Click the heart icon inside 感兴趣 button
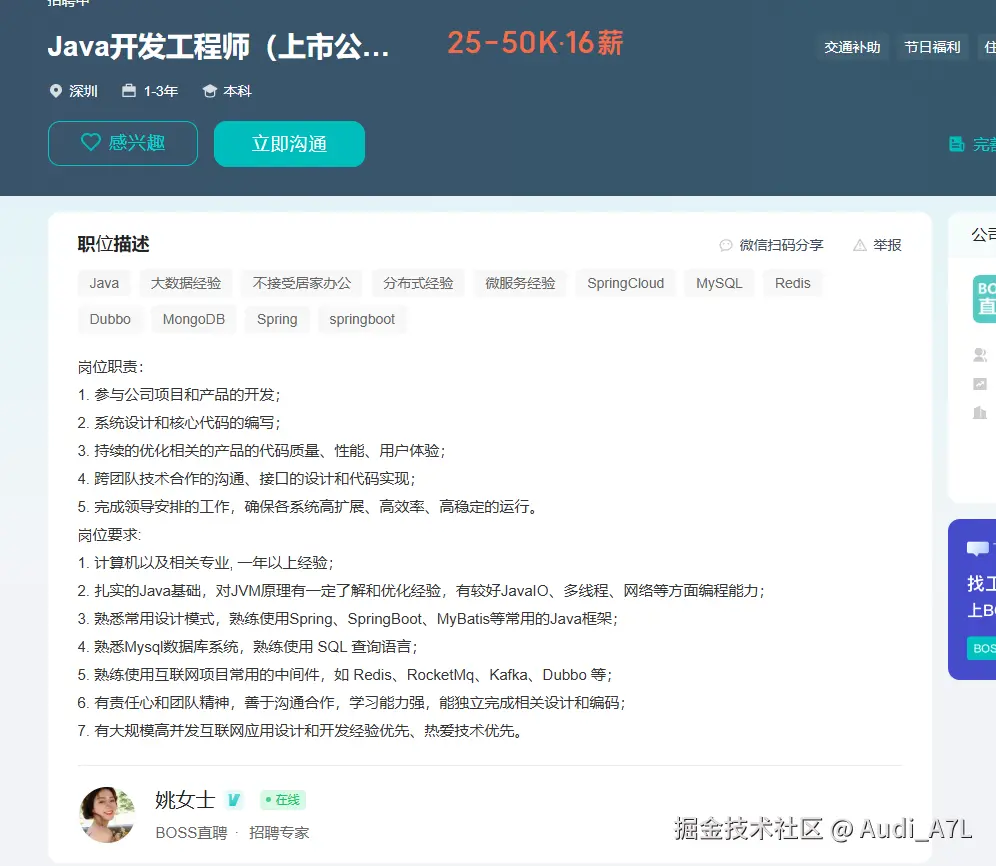Image resolution: width=996 pixels, height=866 pixels. [x=91, y=143]
